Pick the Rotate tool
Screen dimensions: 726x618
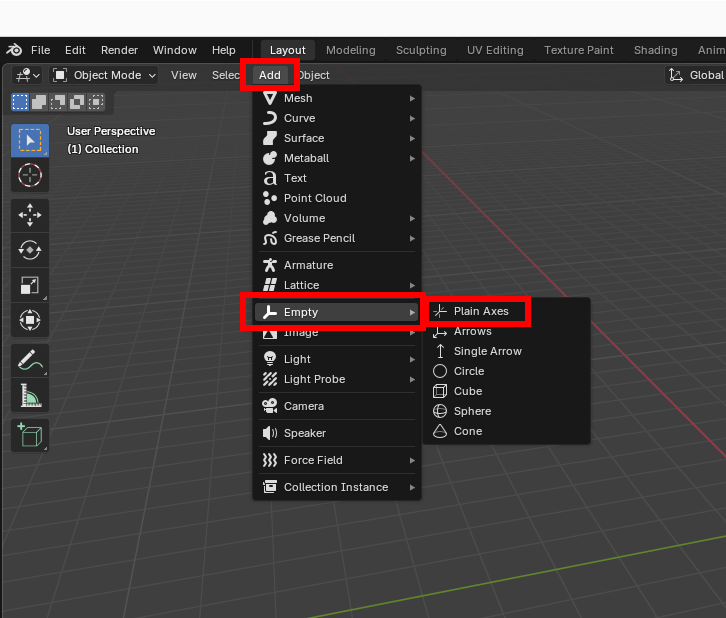[x=29, y=249]
